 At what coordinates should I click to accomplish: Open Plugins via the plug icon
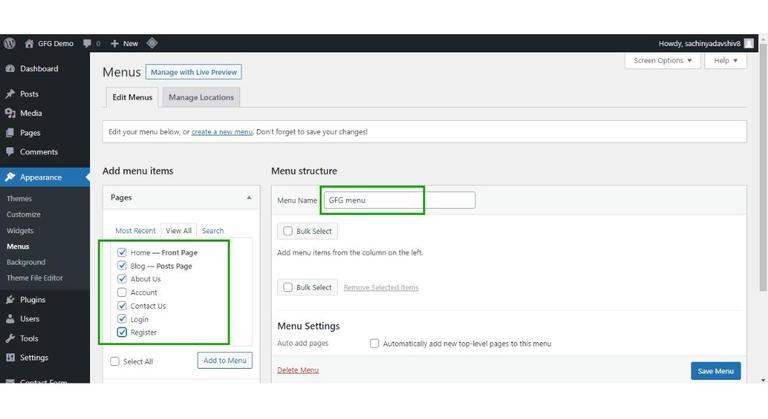pyautogui.click(x=10, y=299)
